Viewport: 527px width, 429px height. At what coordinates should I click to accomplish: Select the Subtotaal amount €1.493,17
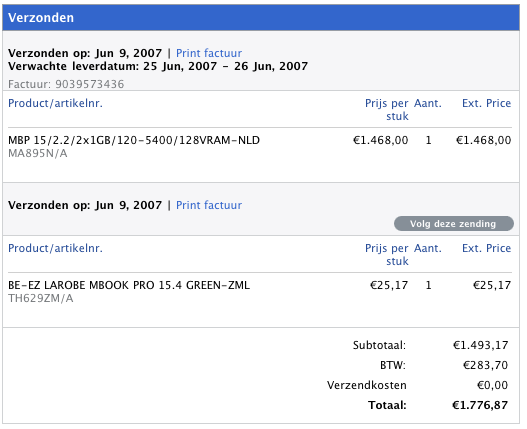pyautogui.click(x=481, y=345)
